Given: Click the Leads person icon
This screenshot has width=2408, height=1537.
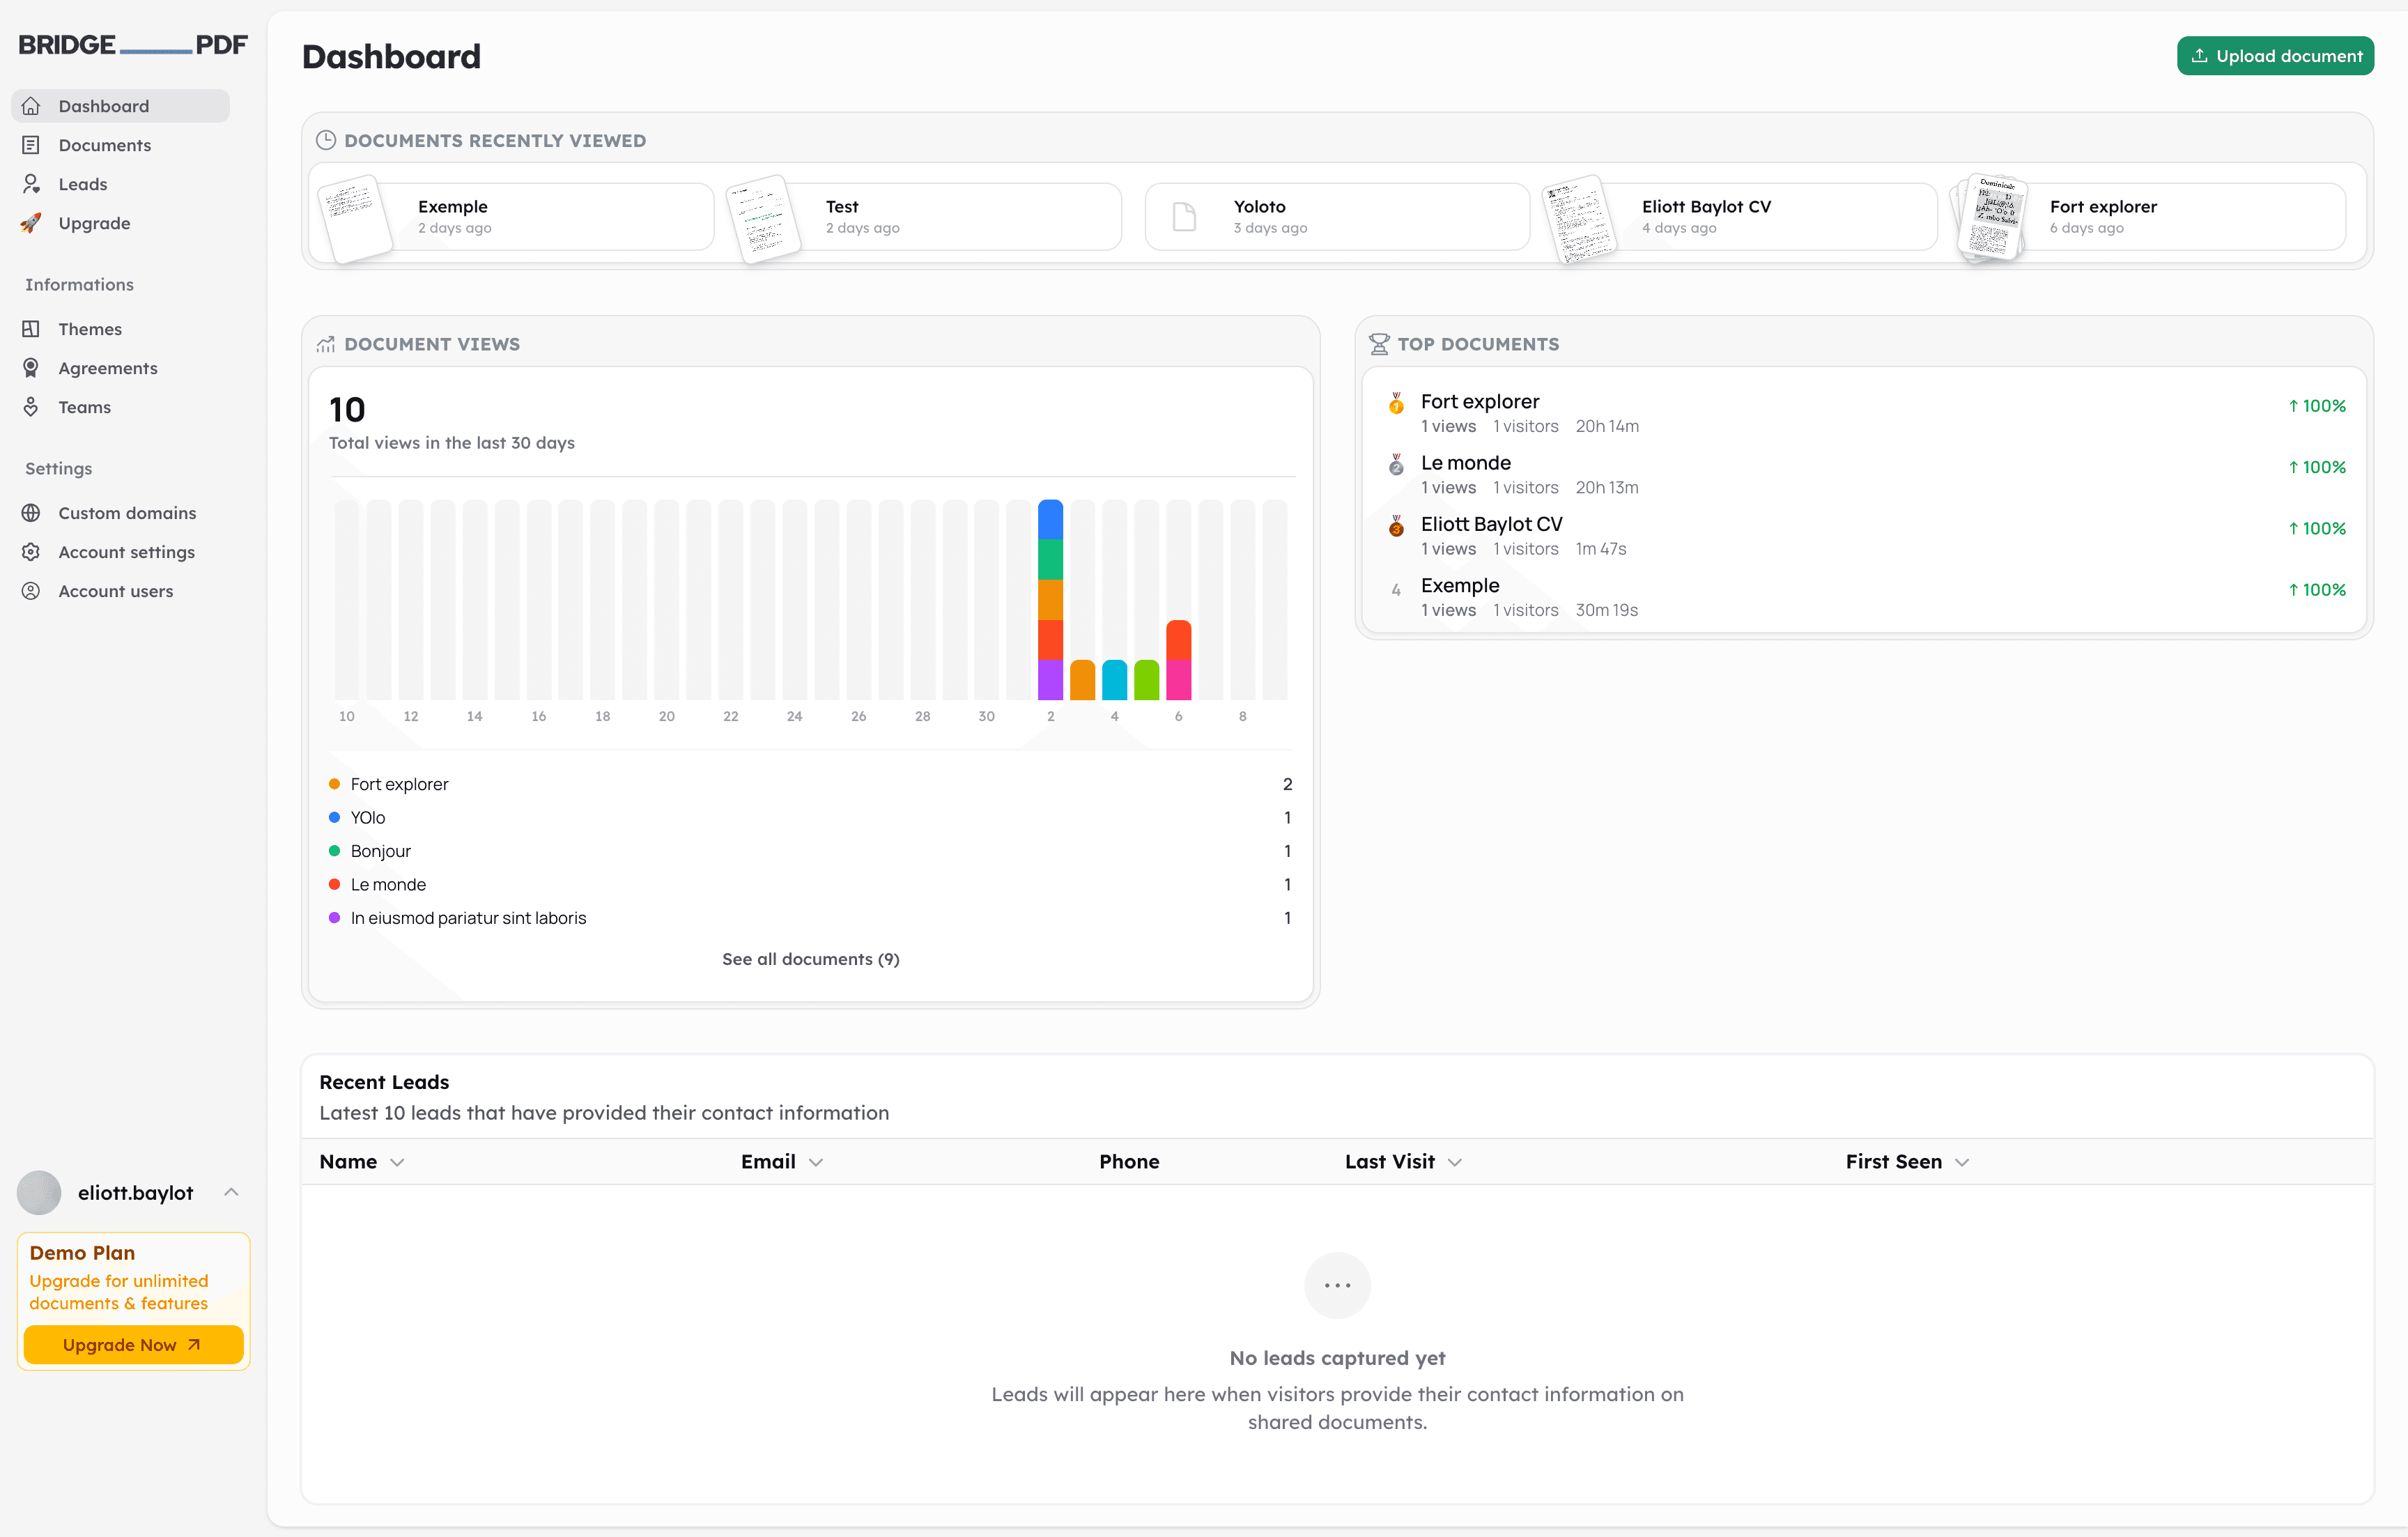Looking at the screenshot, I should coord(31,184).
